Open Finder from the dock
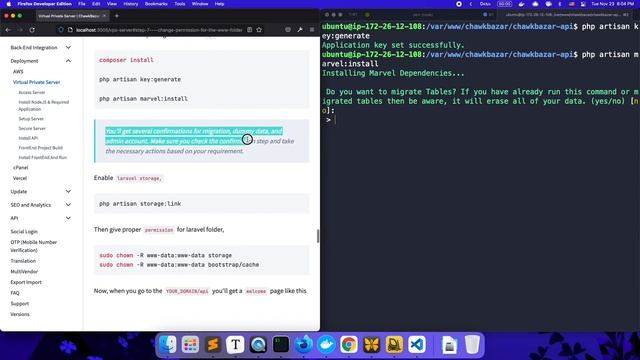This screenshot has width=640, height=360. pos(168,344)
